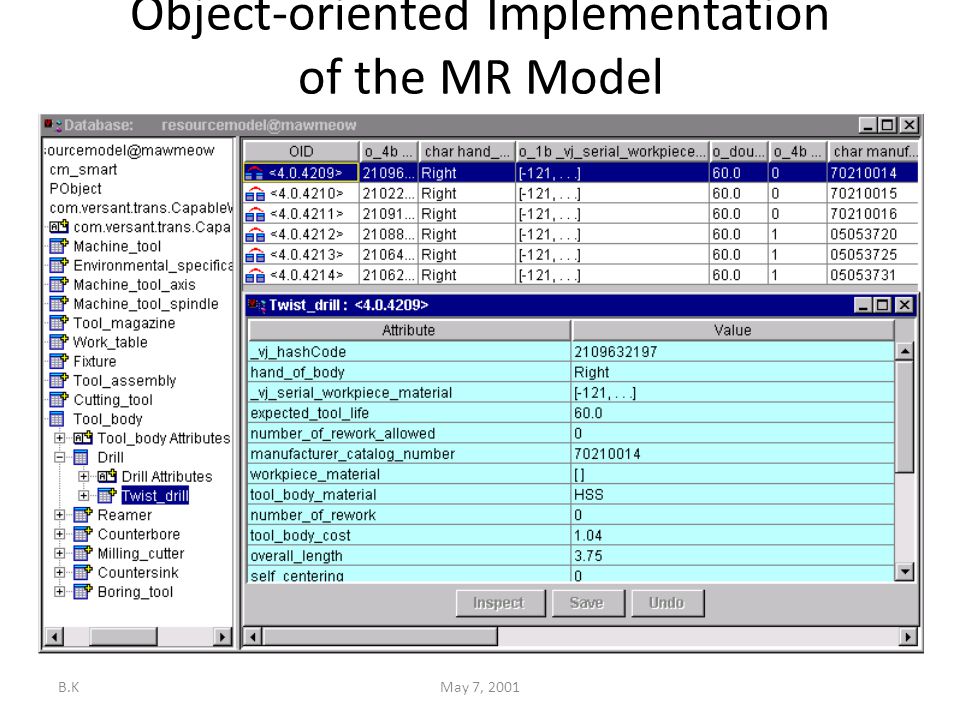Screen dimensions: 960x720
Task: Click the com.versant.trans.Capa attributes icon
Action: pyautogui.click(x=59, y=227)
